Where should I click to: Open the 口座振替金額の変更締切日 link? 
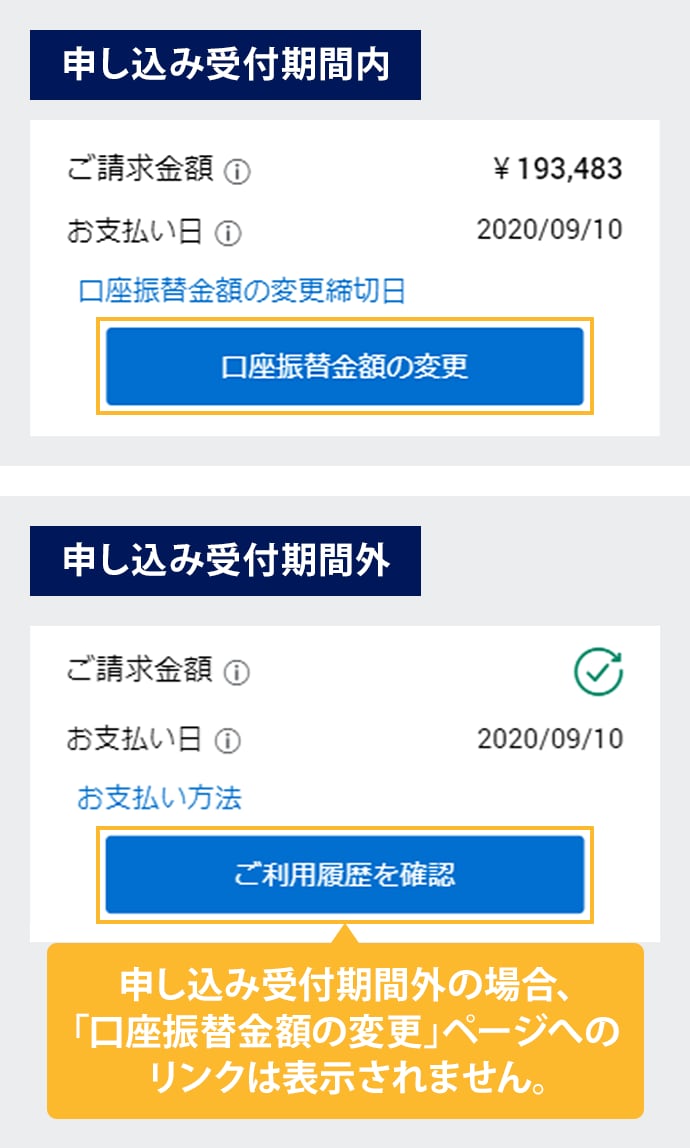click(242, 292)
